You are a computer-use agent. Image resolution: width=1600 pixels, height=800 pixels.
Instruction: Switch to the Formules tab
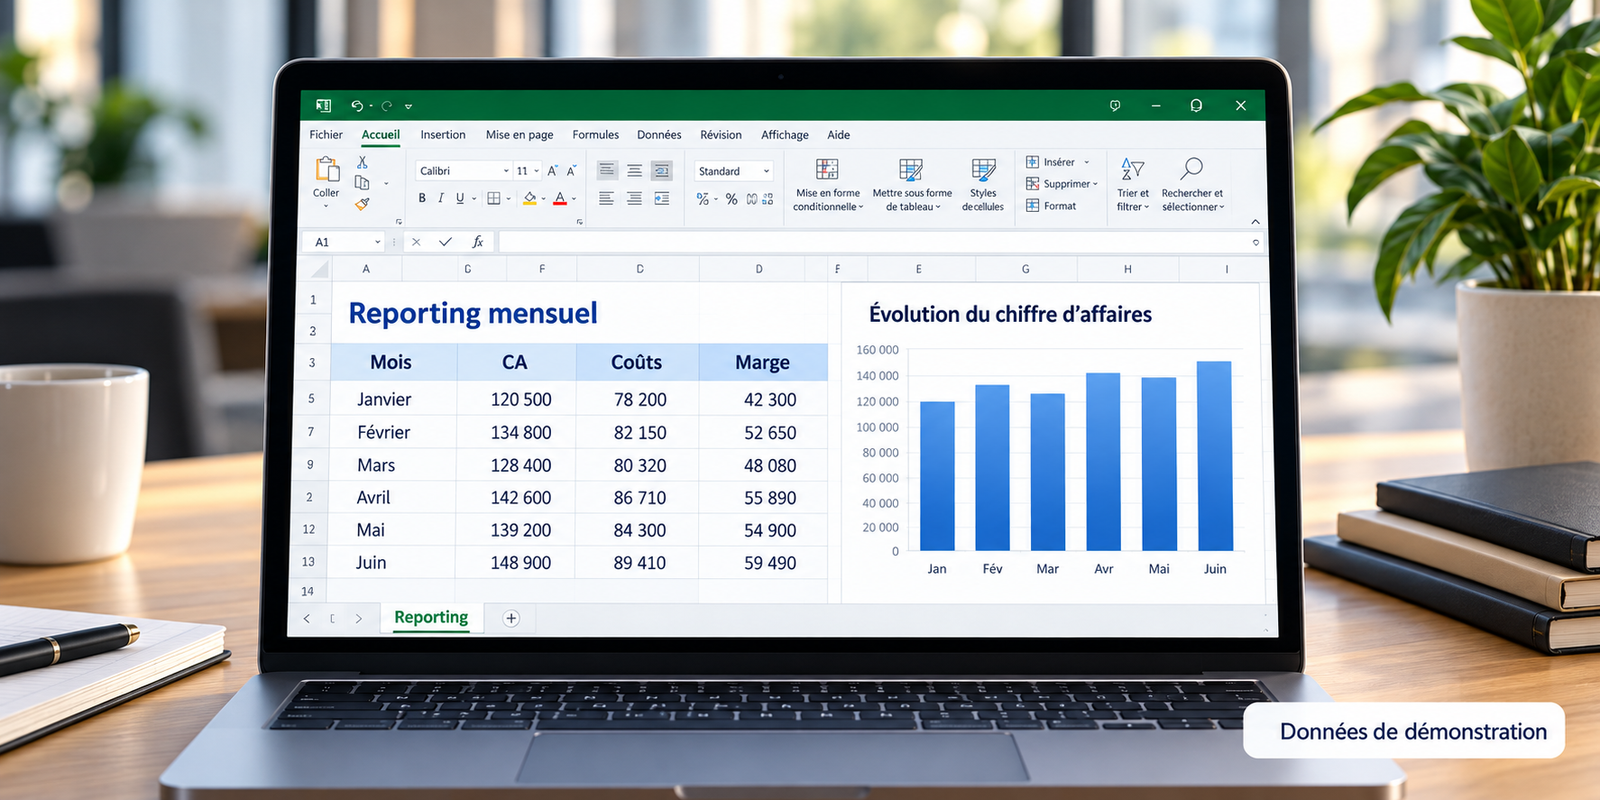595,135
